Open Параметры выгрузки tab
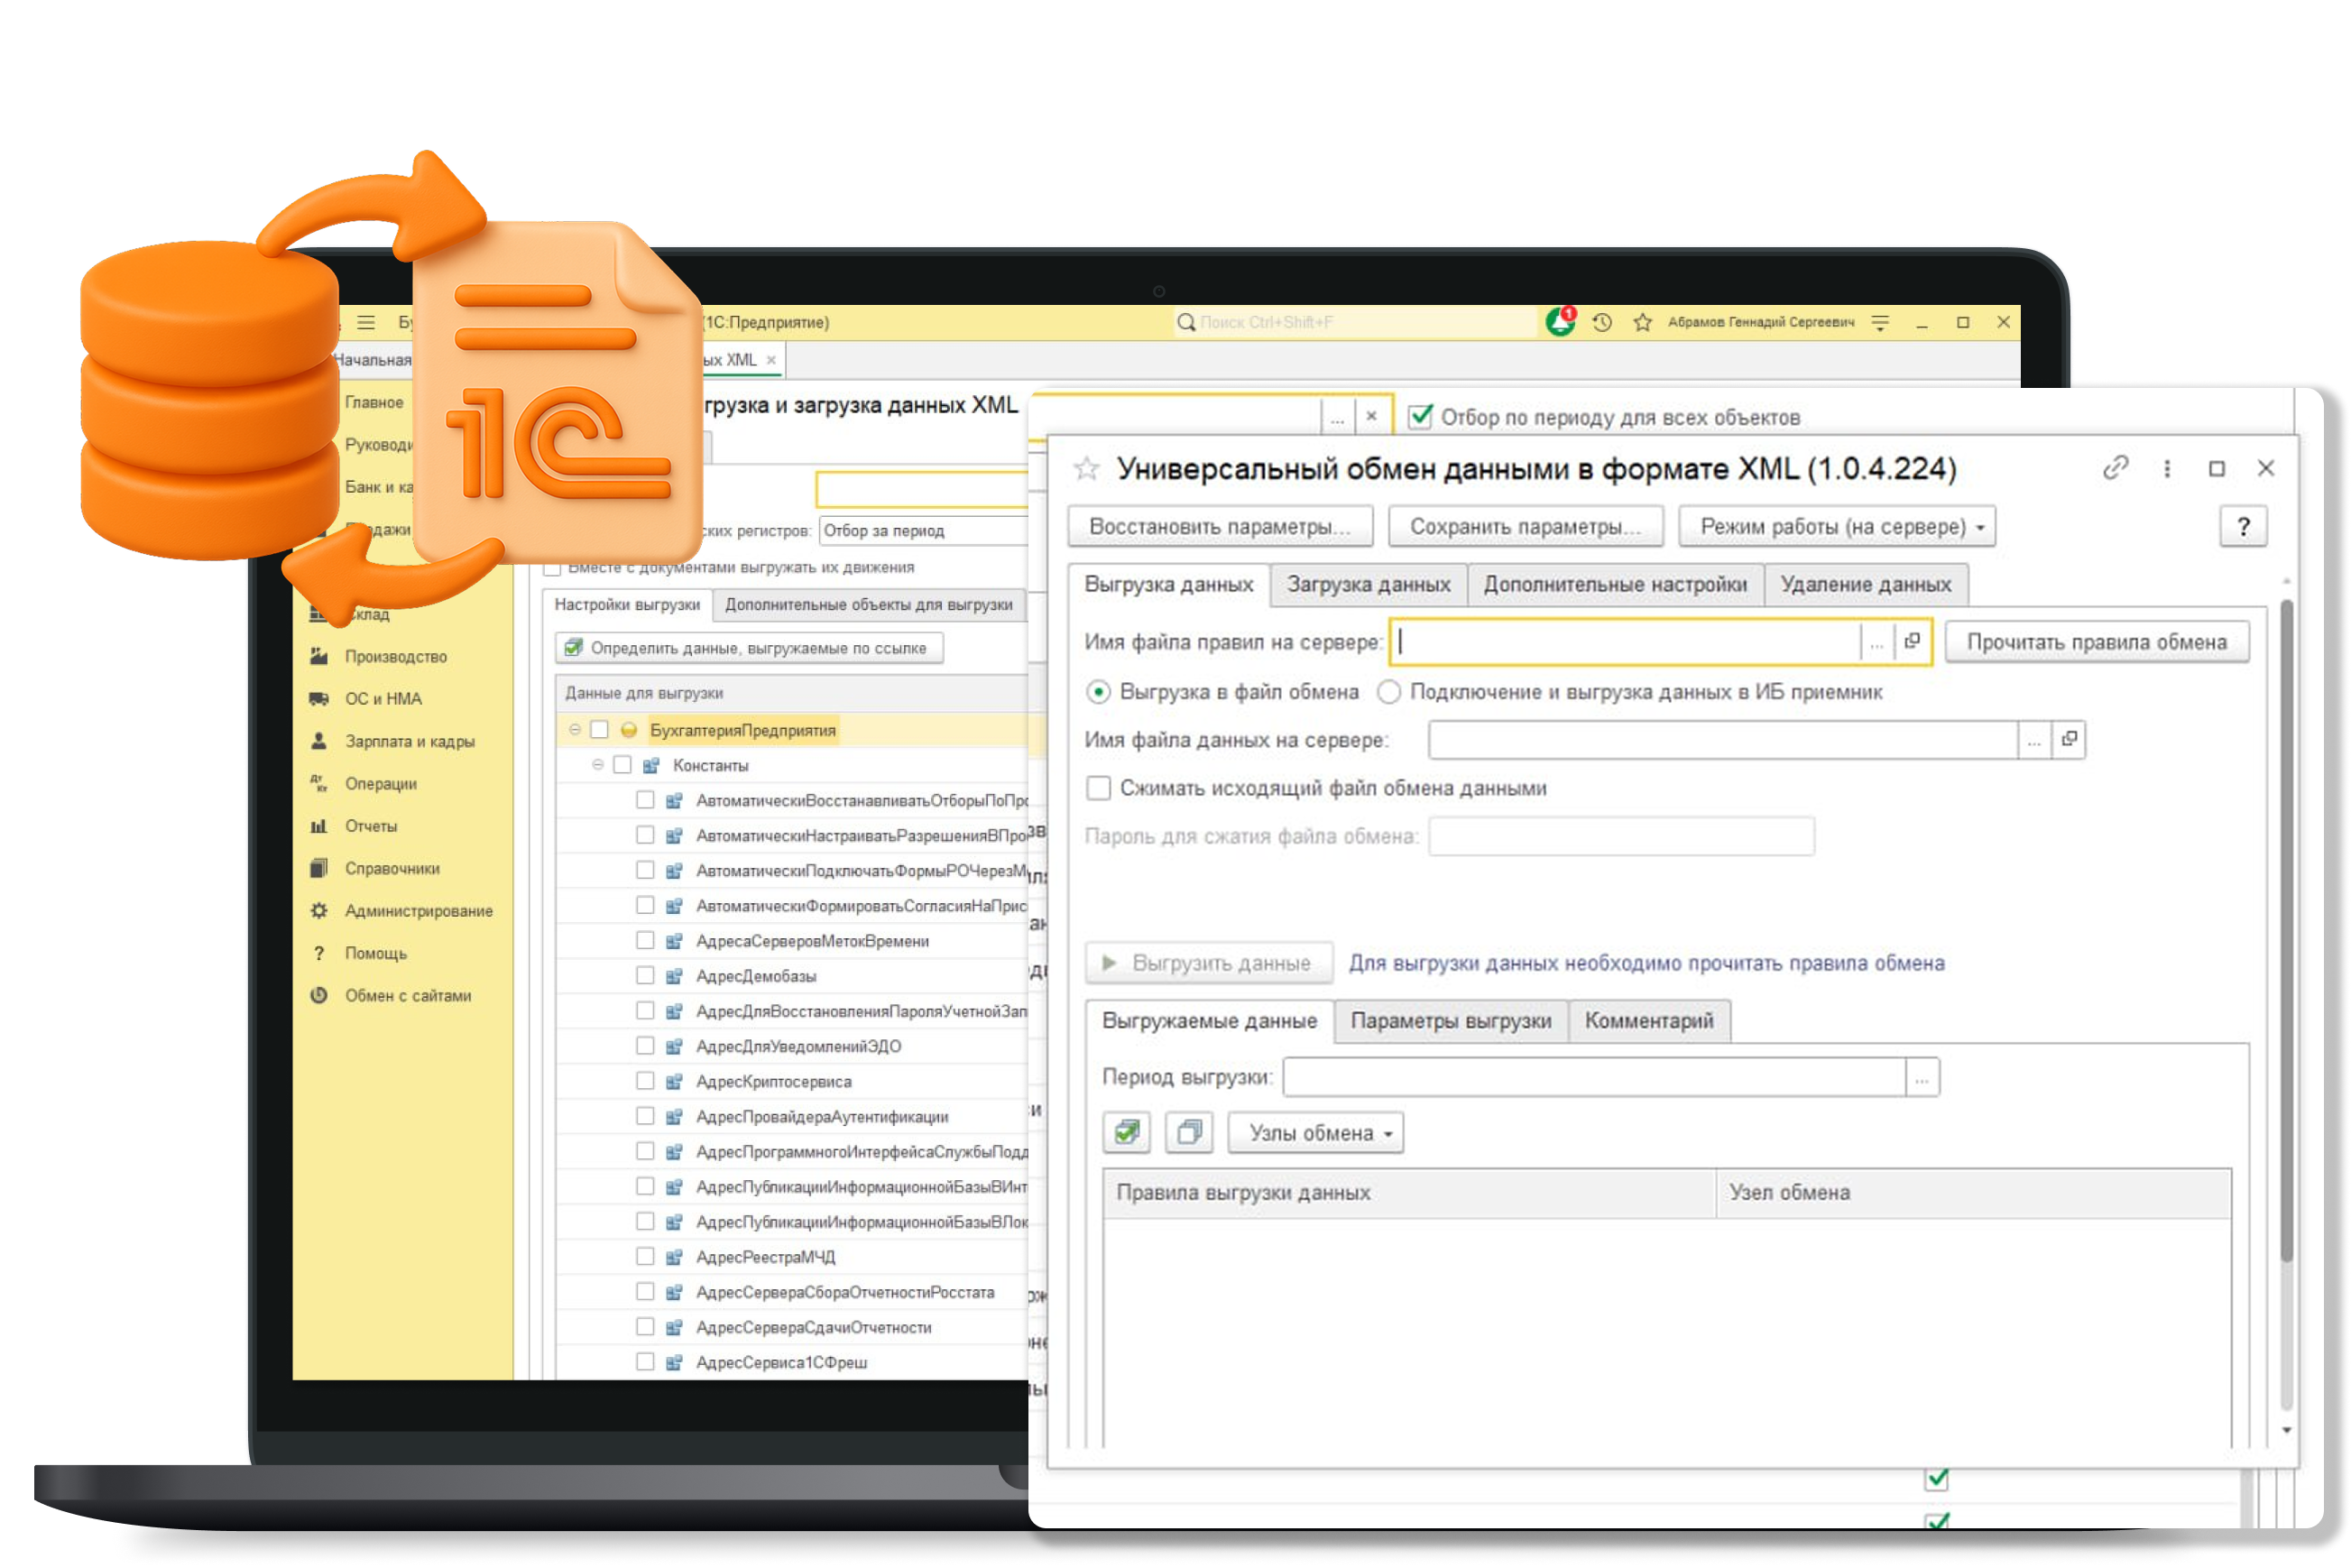This screenshot has height=1568, width=2351. click(1451, 1021)
